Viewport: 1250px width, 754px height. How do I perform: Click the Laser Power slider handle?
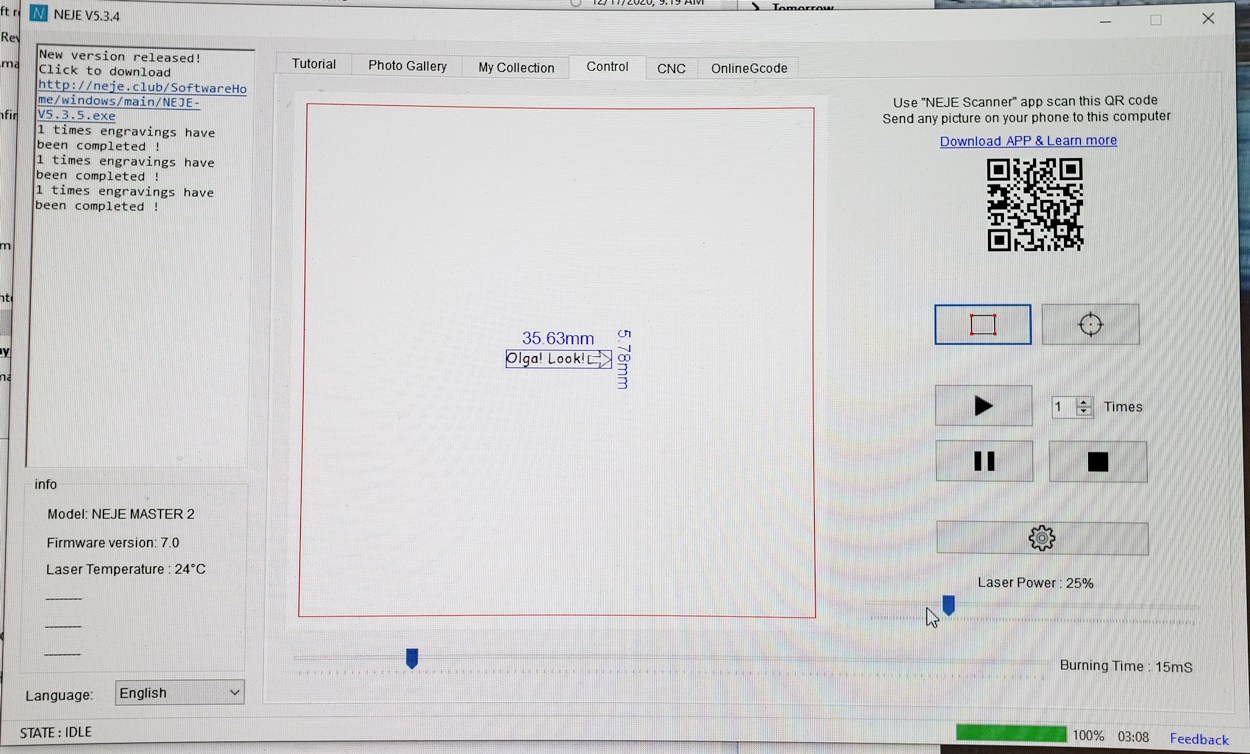click(x=948, y=605)
